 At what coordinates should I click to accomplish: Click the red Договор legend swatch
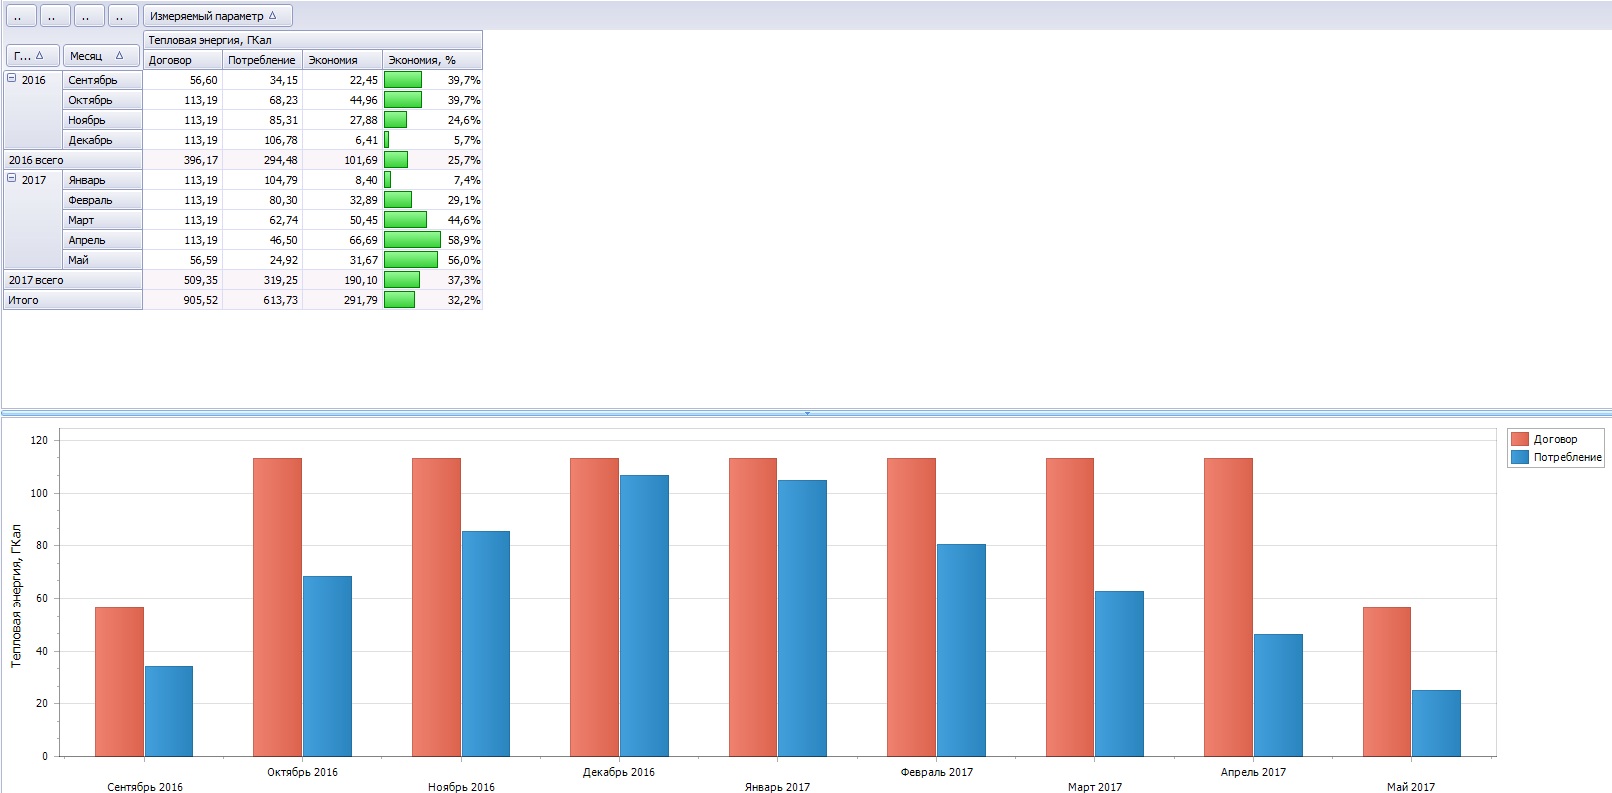(1520, 439)
